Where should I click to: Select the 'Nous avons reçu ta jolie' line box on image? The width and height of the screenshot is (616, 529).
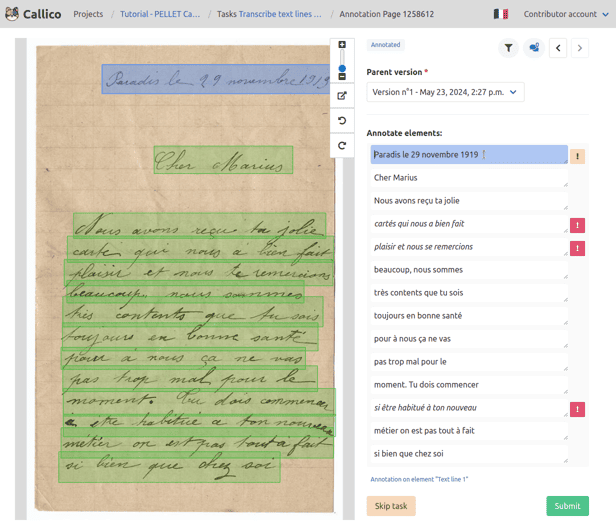200,225
